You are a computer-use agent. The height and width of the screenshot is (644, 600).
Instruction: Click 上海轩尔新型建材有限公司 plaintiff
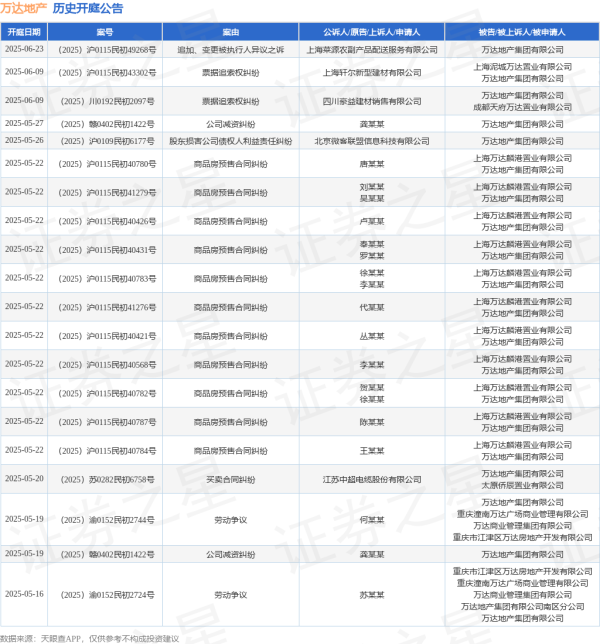(x=372, y=73)
